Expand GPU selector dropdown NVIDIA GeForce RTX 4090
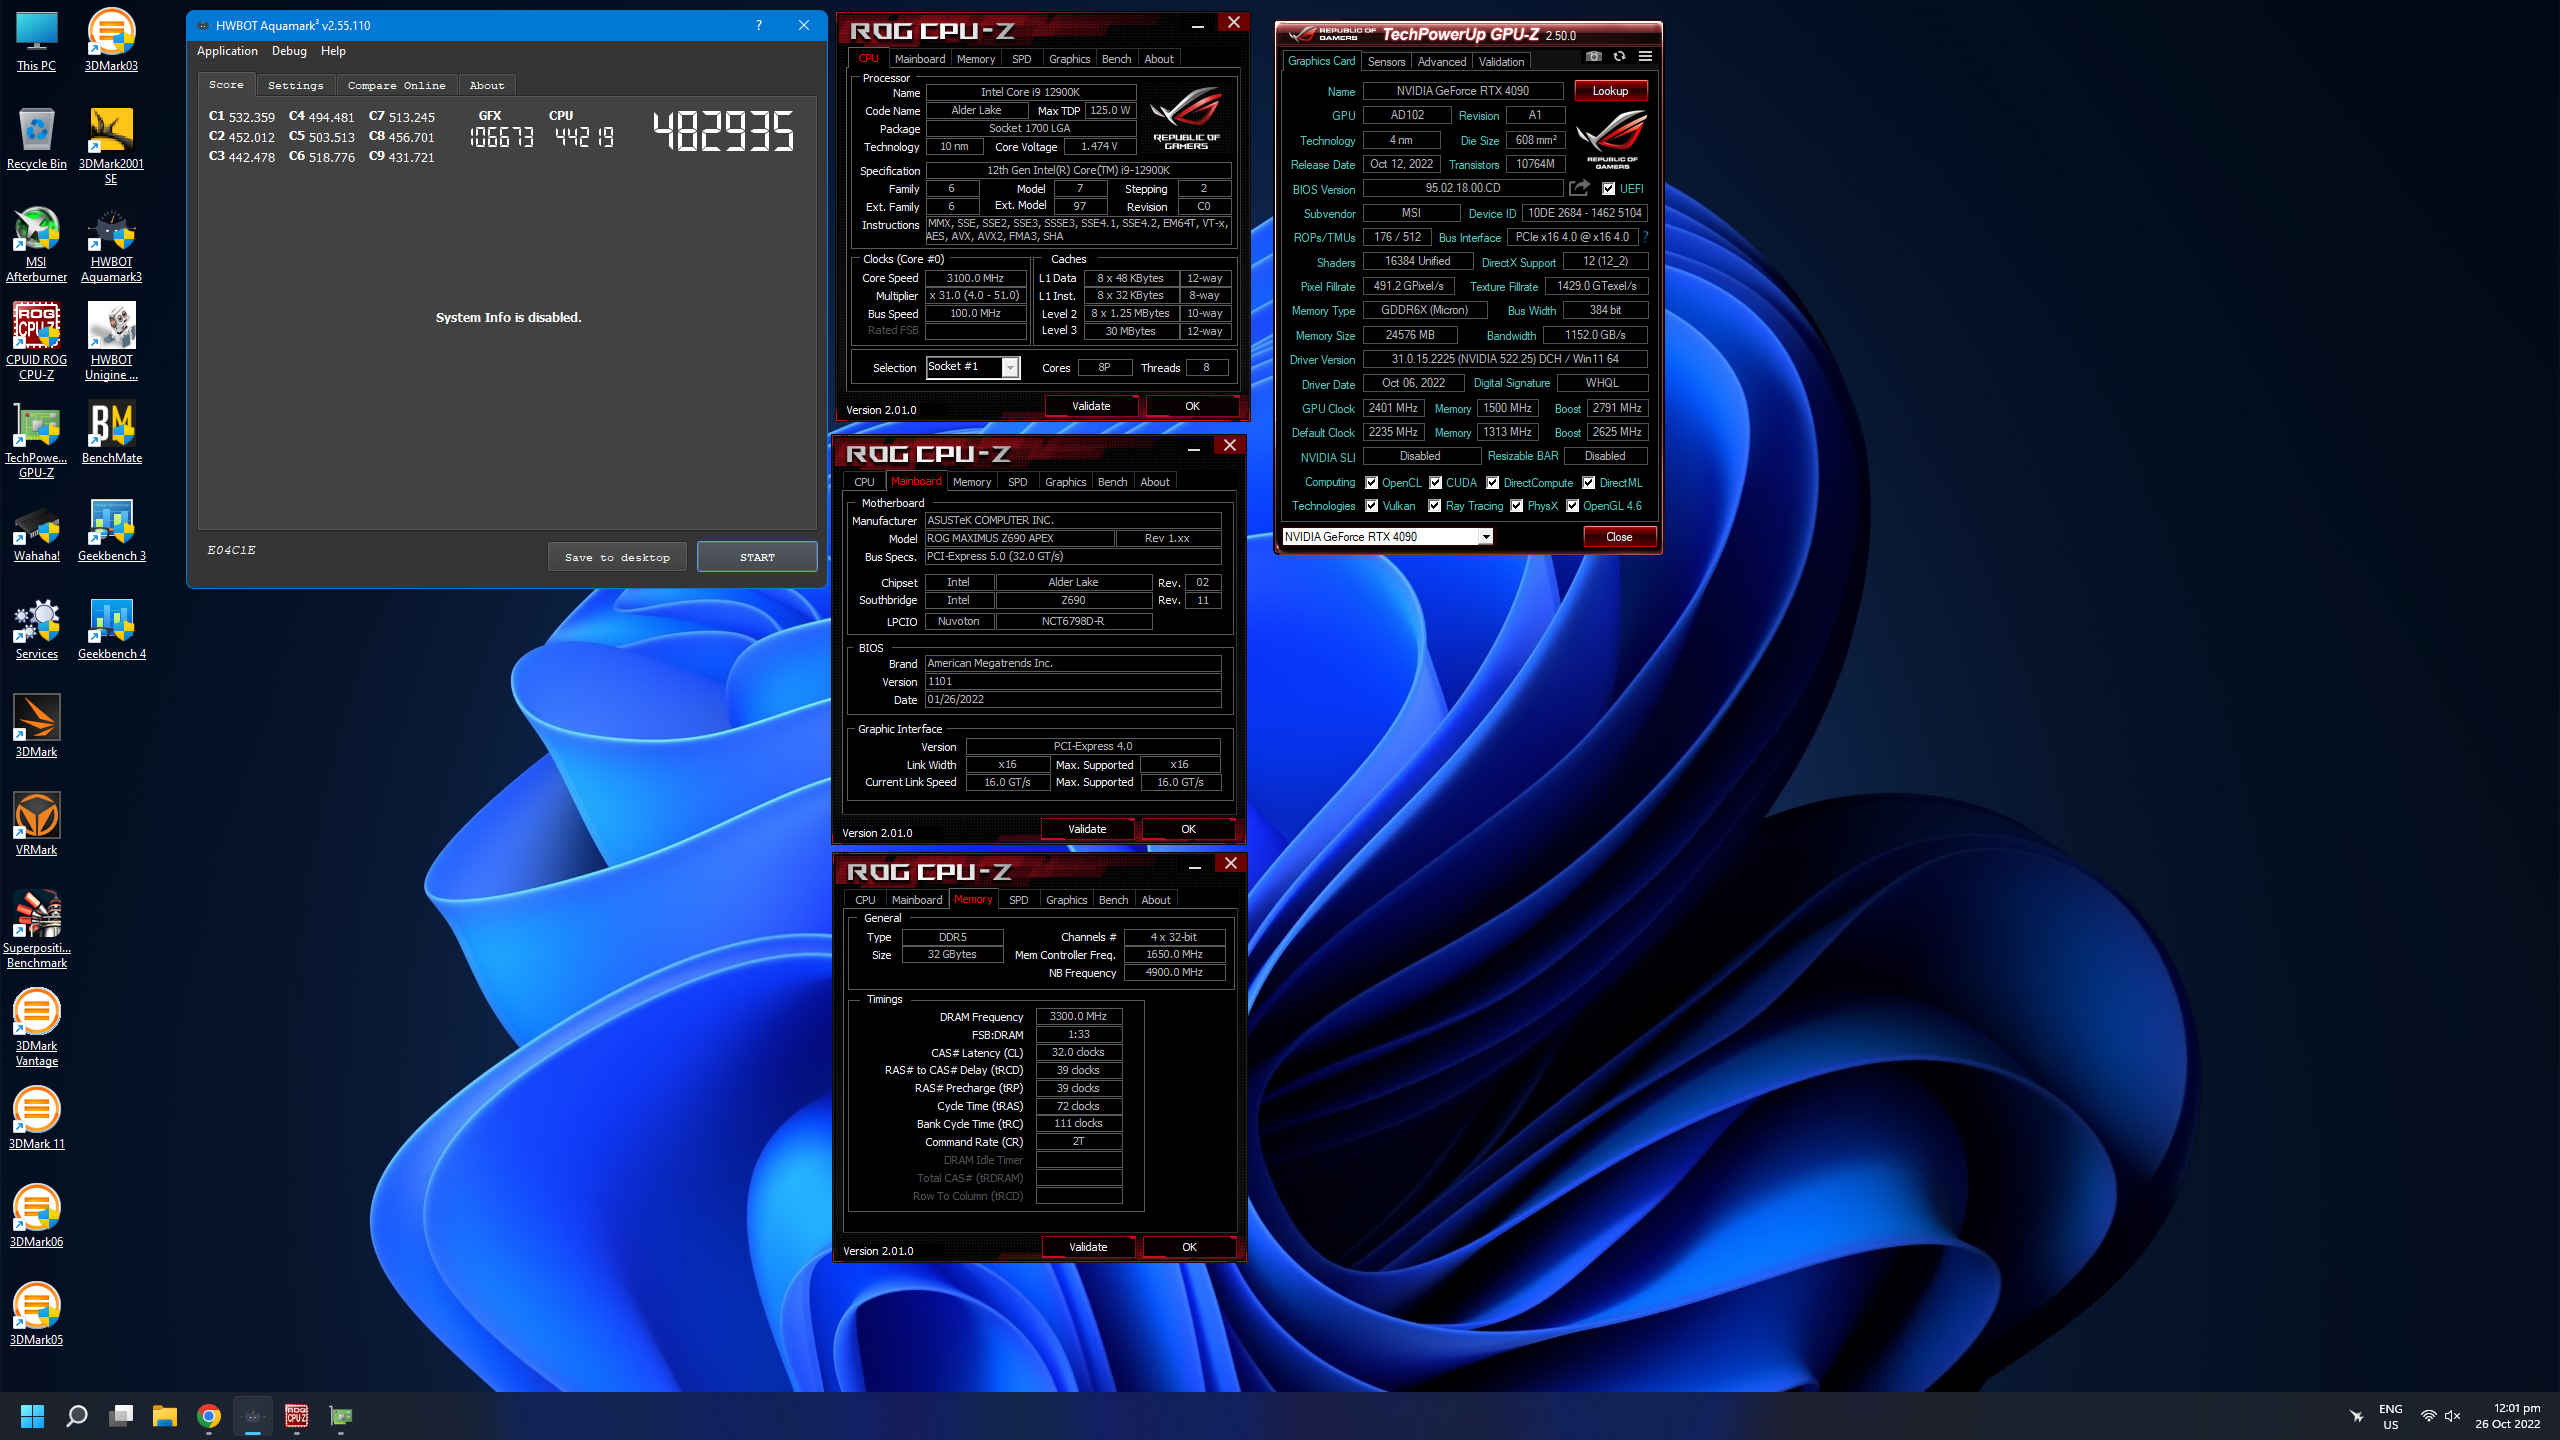 [x=1486, y=537]
